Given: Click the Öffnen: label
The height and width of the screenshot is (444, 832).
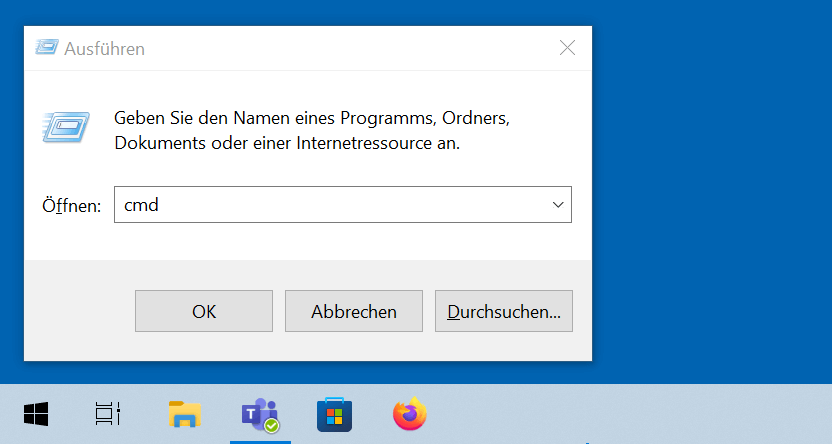Looking at the screenshot, I should [71, 205].
